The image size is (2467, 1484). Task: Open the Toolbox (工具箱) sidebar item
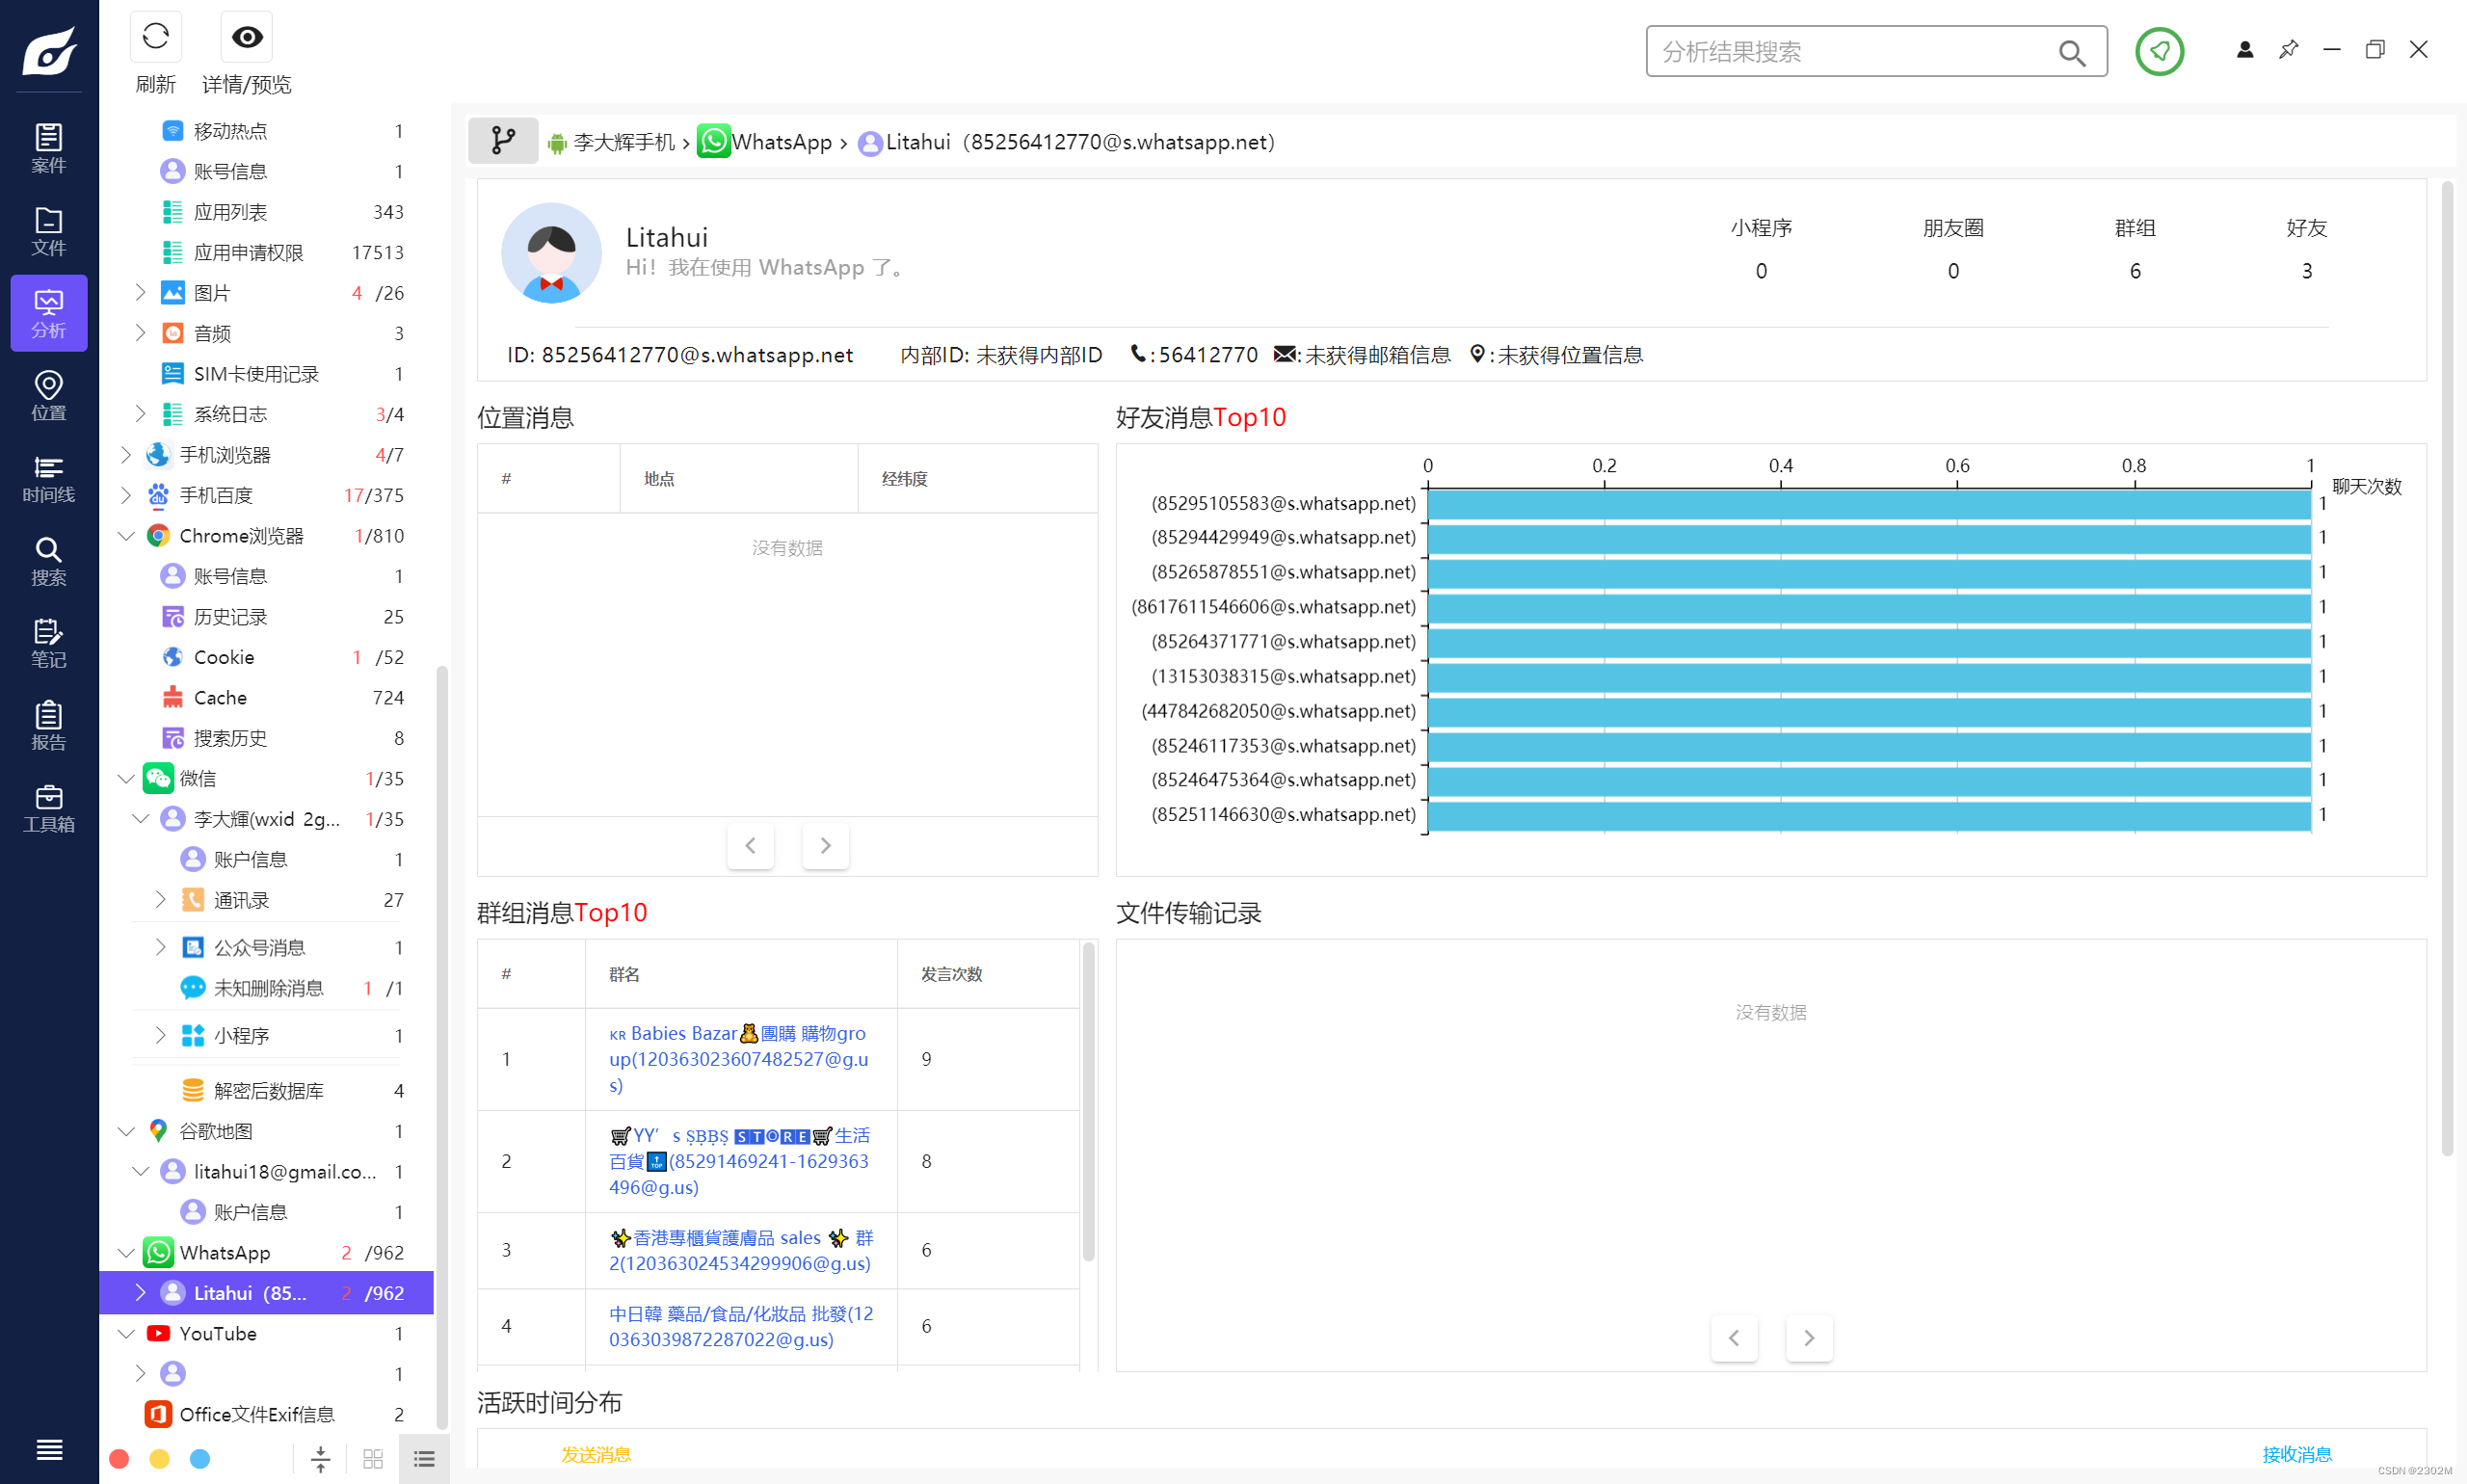pyautogui.click(x=48, y=808)
